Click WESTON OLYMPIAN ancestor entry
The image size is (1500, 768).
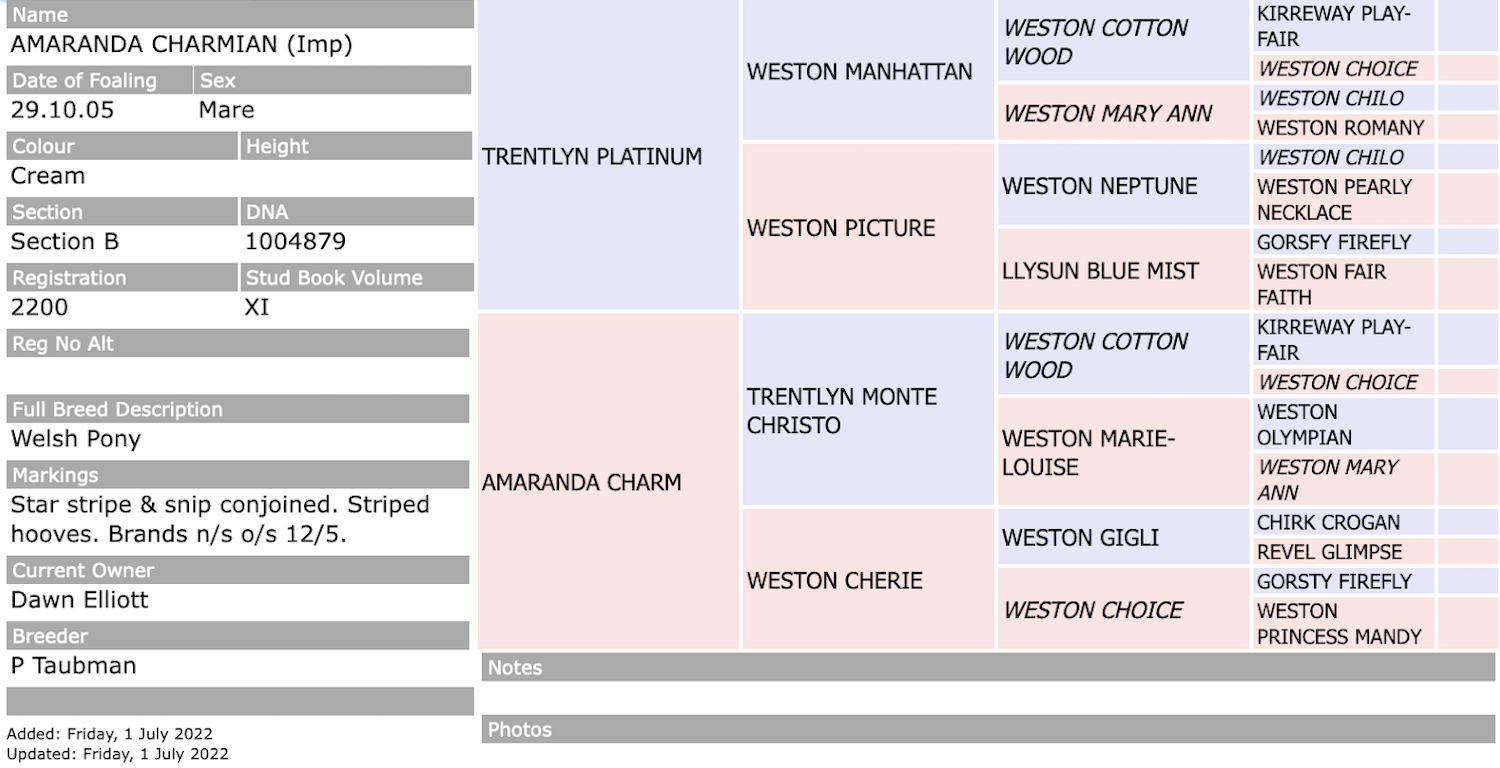pos(1304,424)
